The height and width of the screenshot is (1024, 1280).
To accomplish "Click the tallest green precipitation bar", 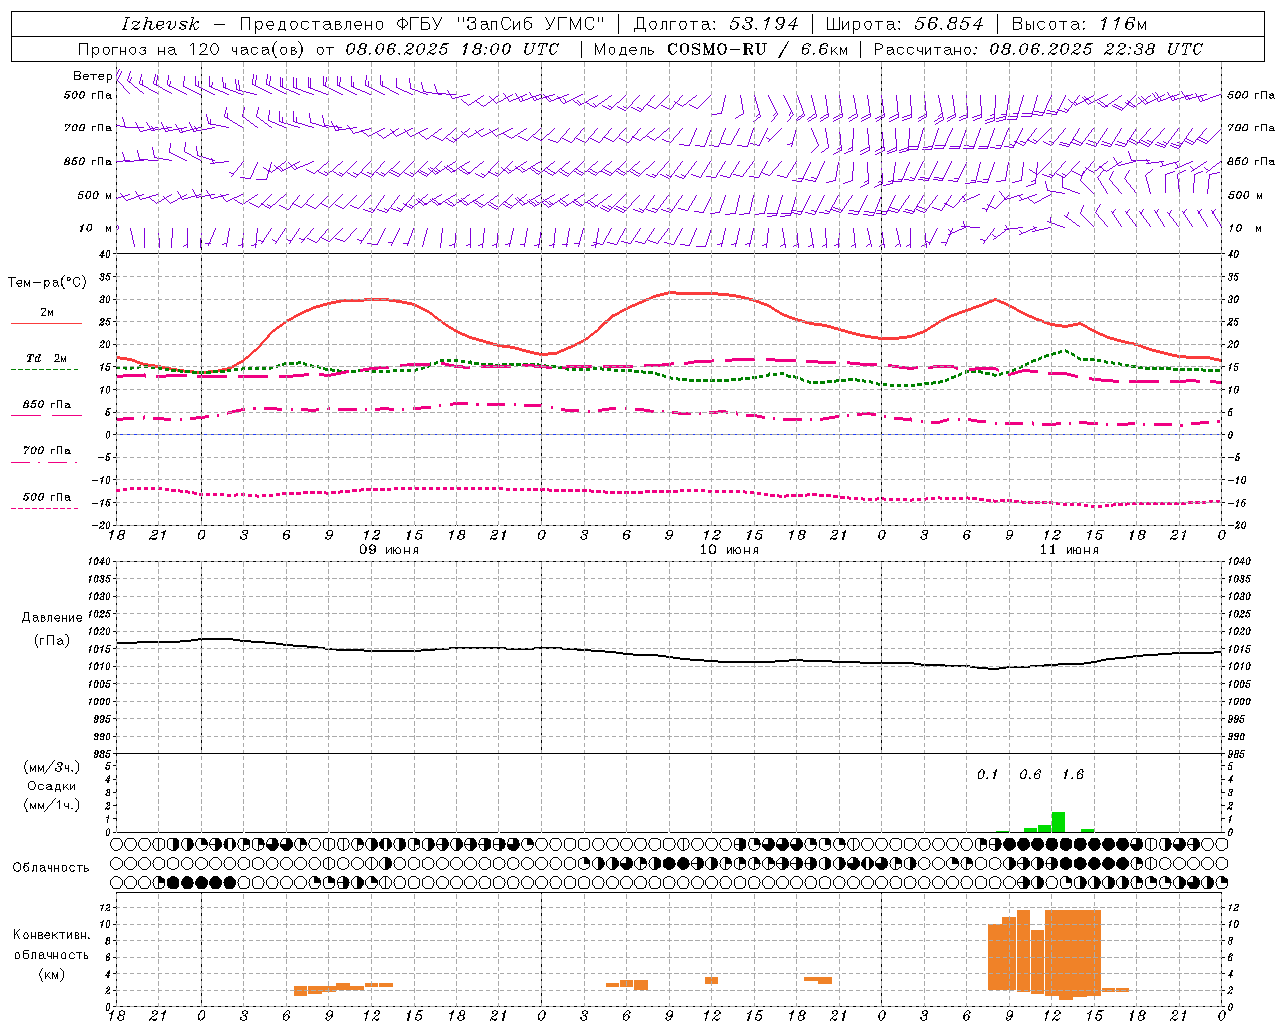I will tap(1058, 822).
